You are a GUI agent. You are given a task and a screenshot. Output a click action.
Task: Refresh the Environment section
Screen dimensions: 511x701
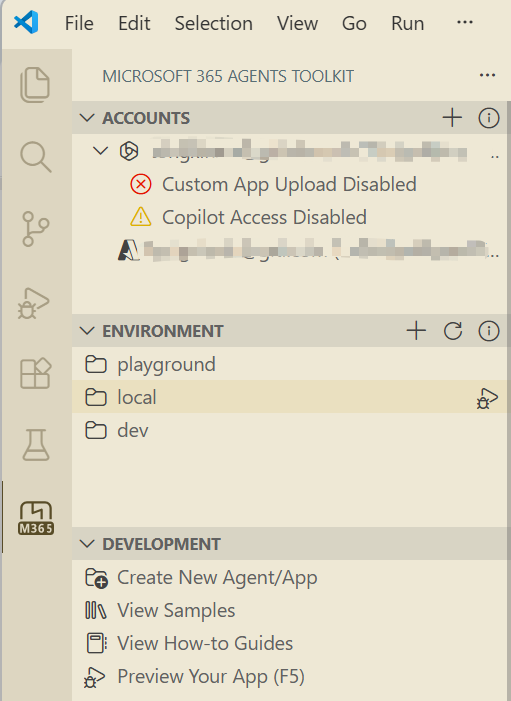[x=453, y=331]
